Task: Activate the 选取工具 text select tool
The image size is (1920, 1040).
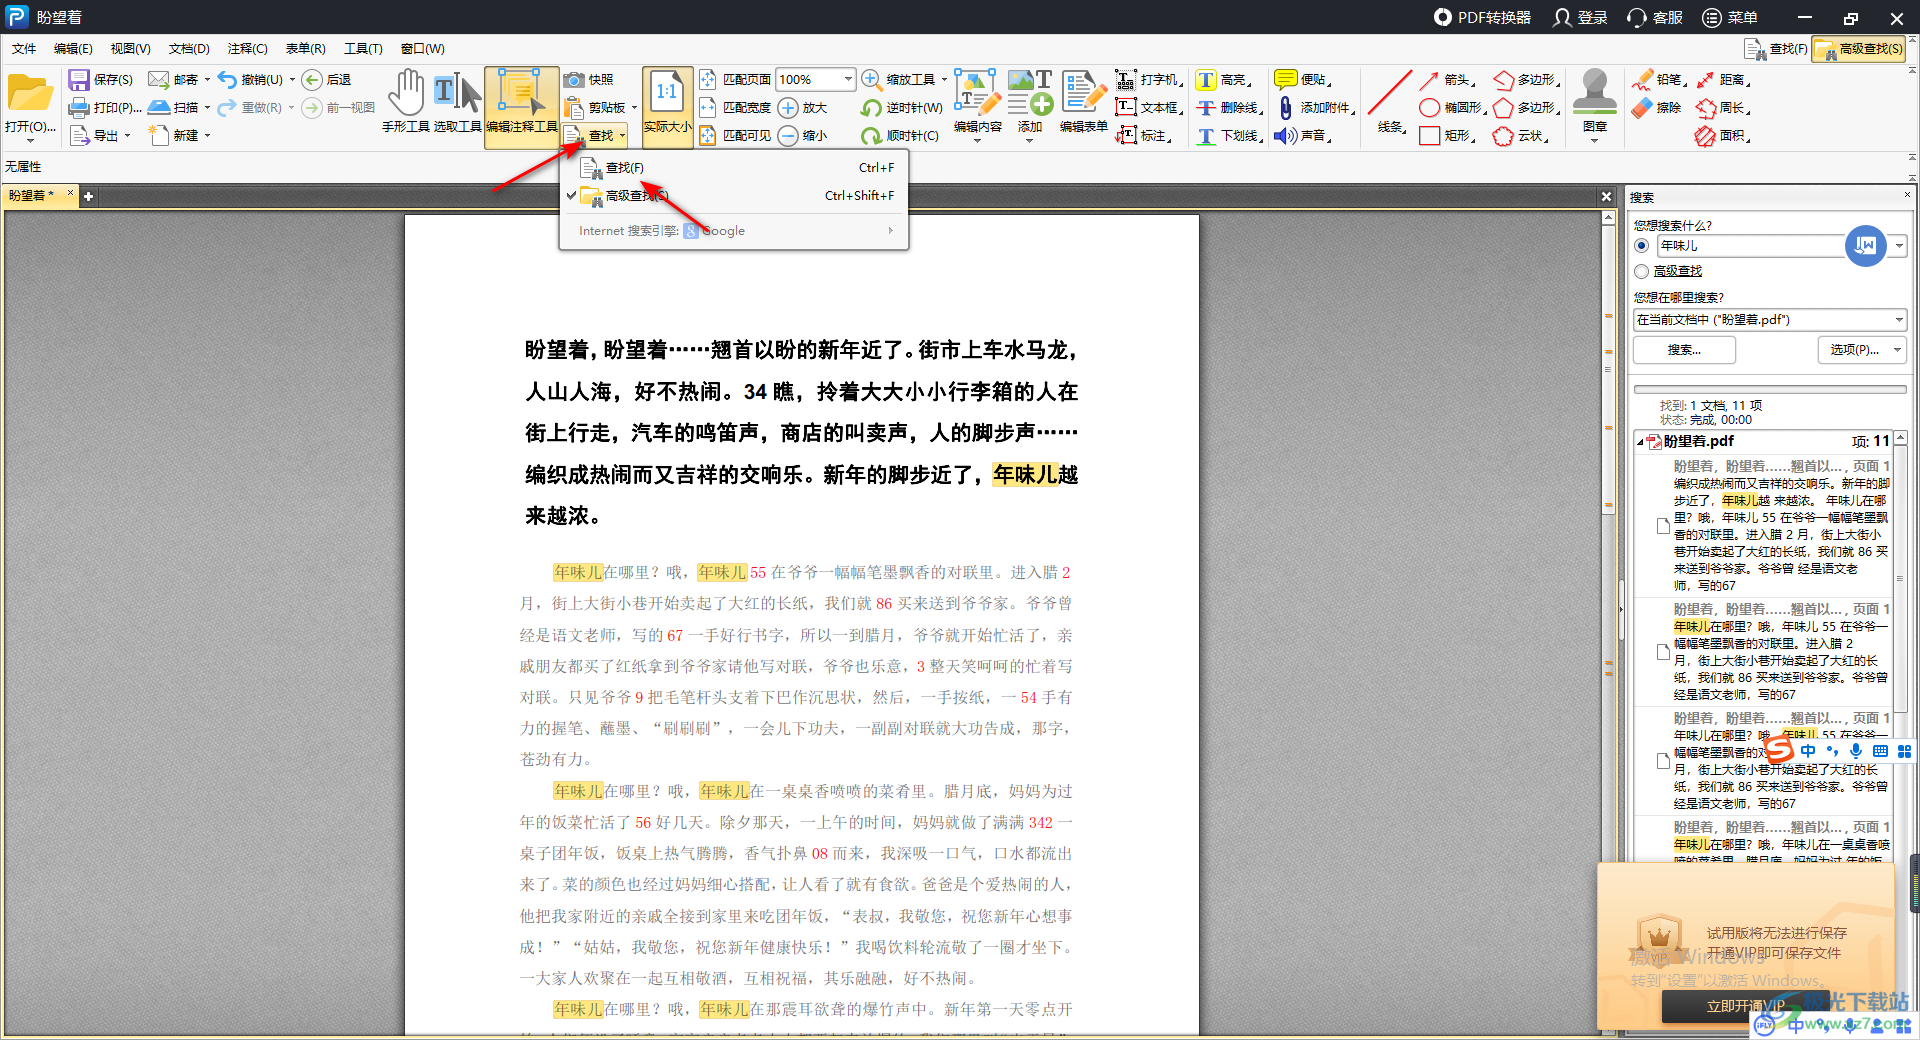Action: click(458, 101)
